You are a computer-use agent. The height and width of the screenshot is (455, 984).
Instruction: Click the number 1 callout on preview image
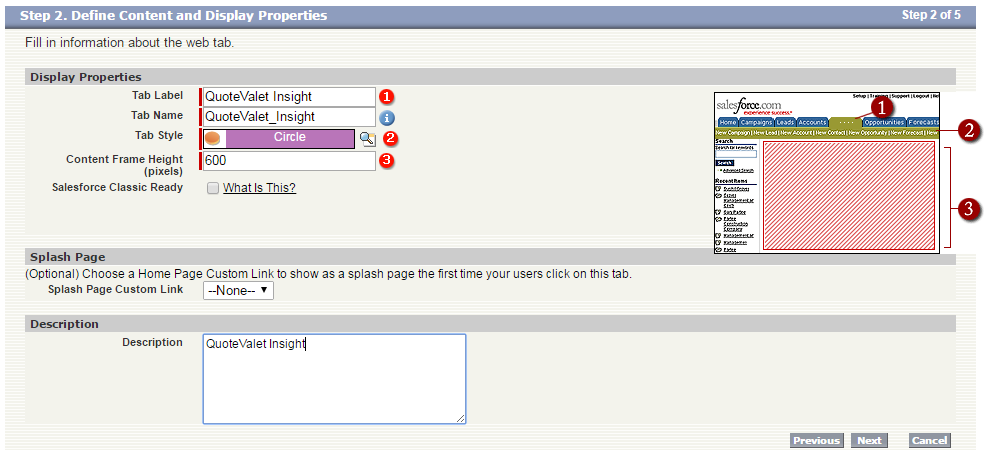(880, 105)
